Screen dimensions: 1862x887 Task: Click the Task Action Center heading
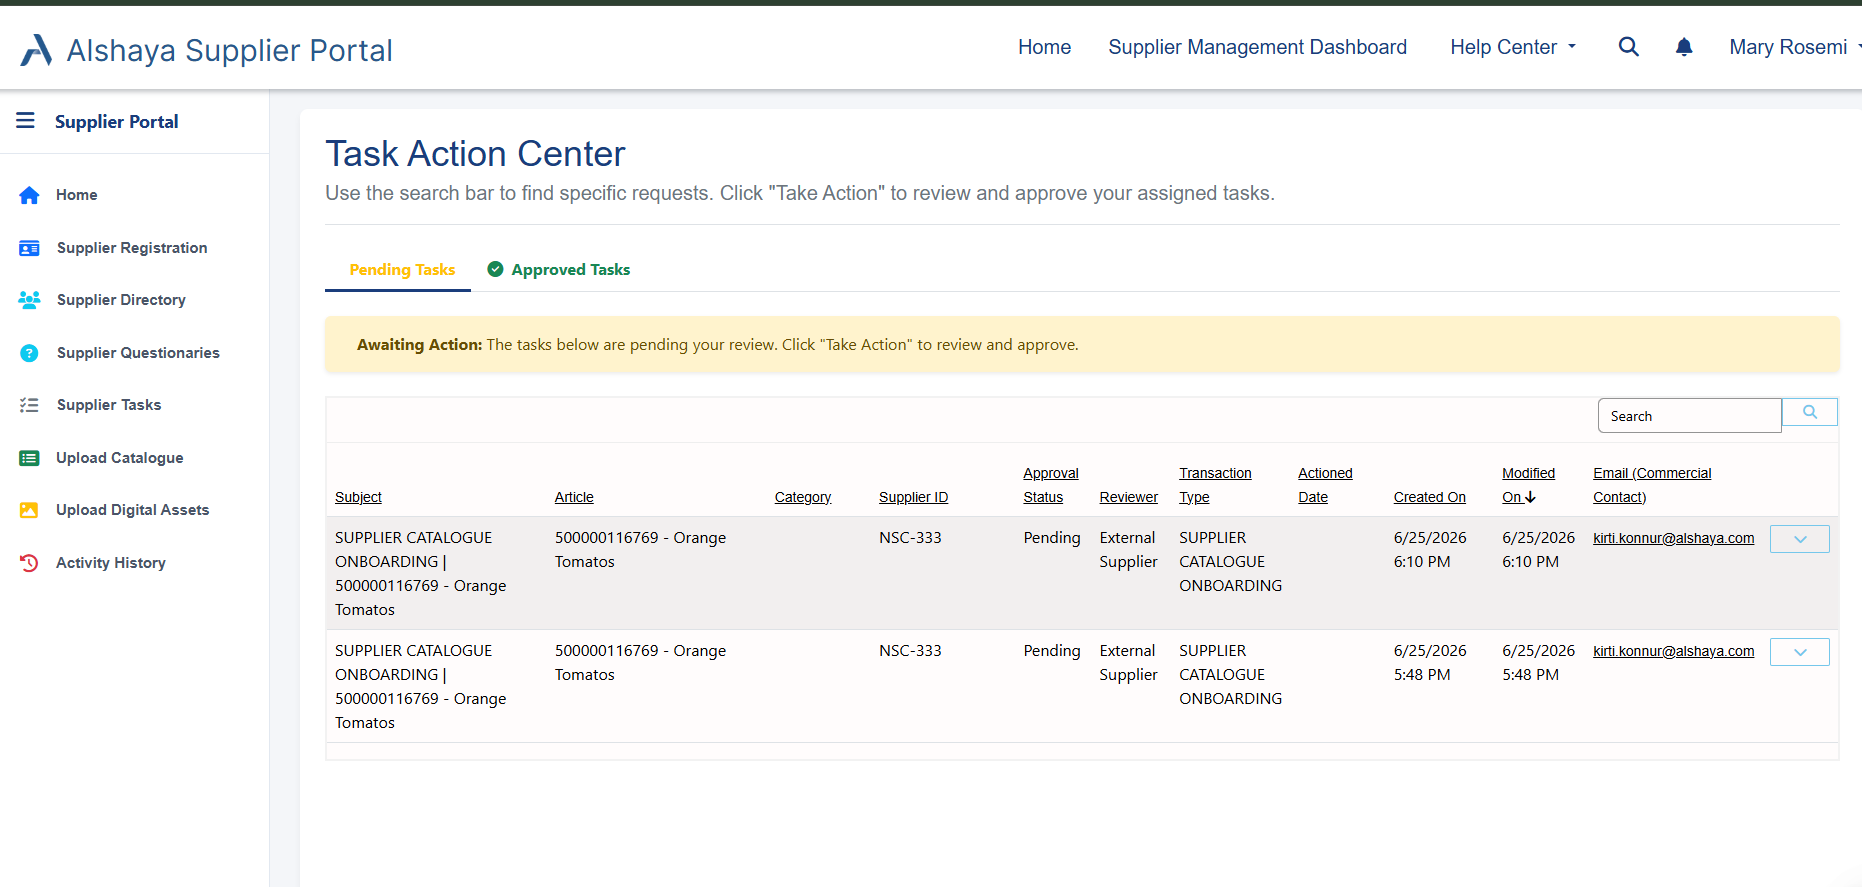475,154
